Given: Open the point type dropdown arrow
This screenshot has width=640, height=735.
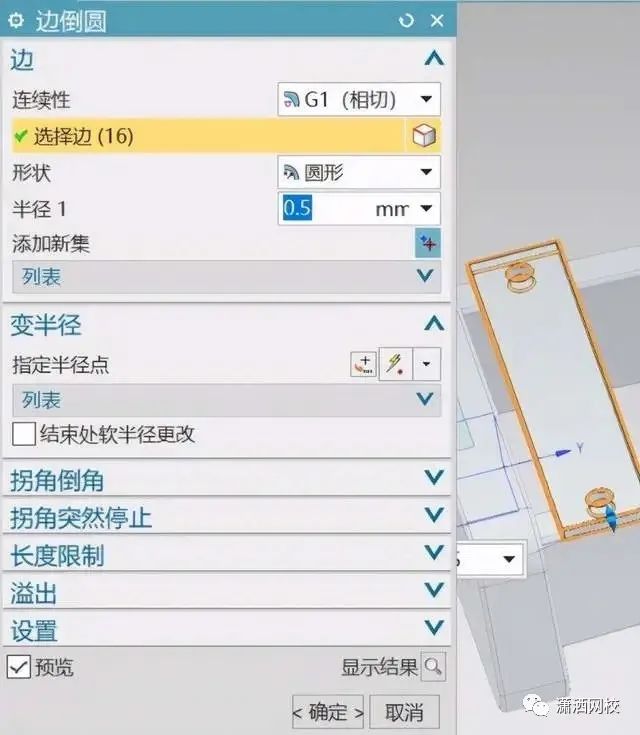Looking at the screenshot, I should coord(426,364).
